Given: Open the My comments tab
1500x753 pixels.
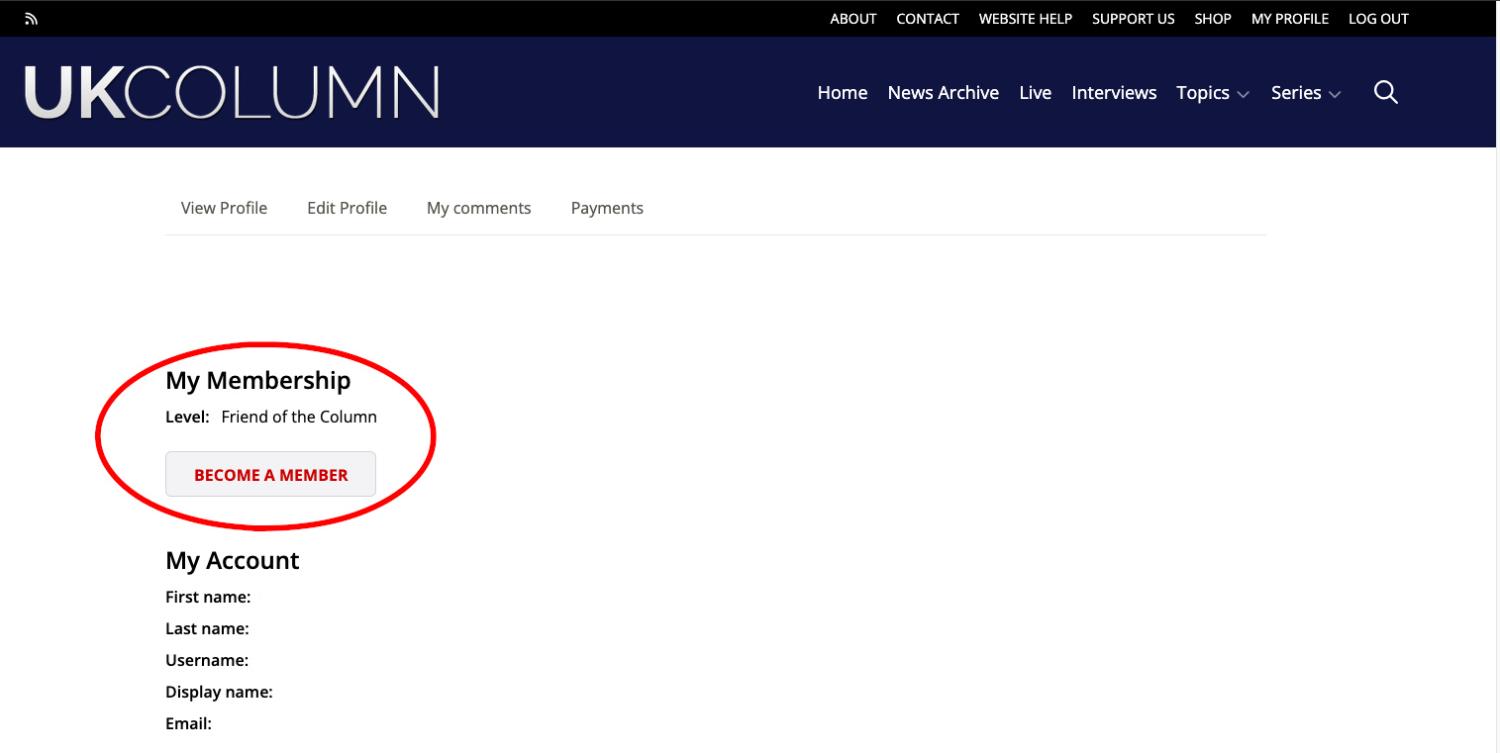Looking at the screenshot, I should click(x=479, y=208).
